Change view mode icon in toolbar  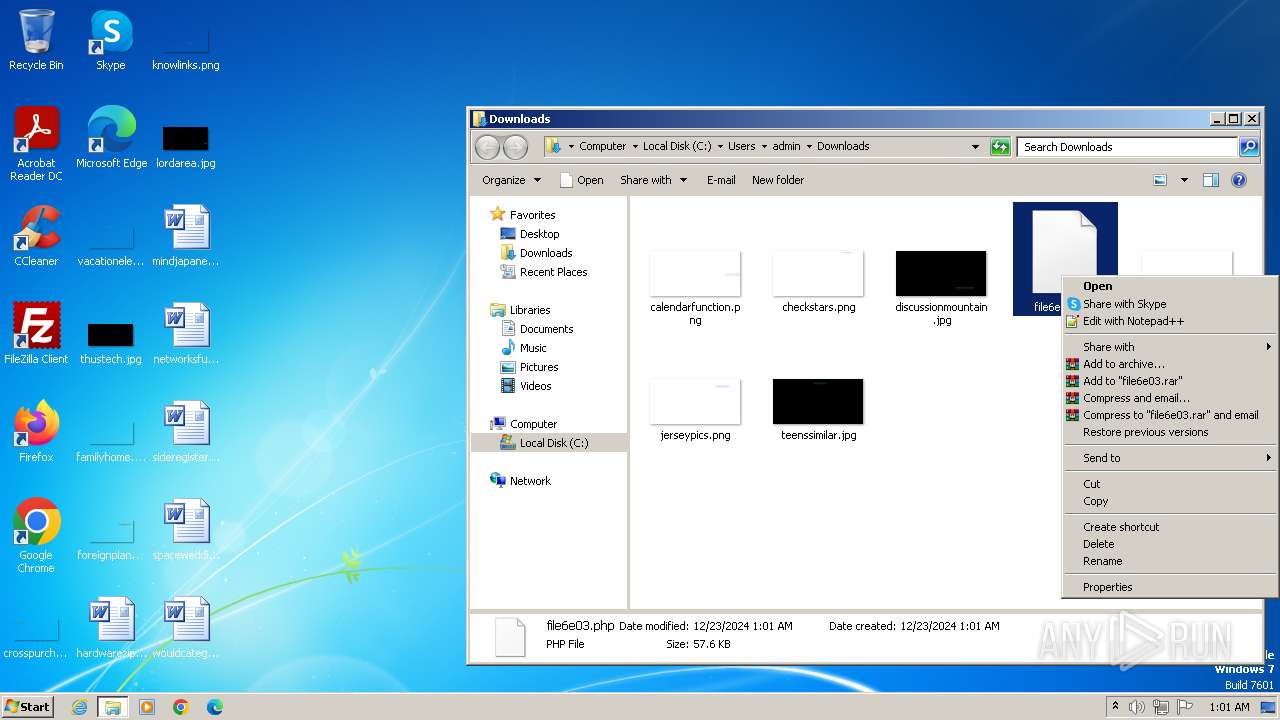point(1160,180)
